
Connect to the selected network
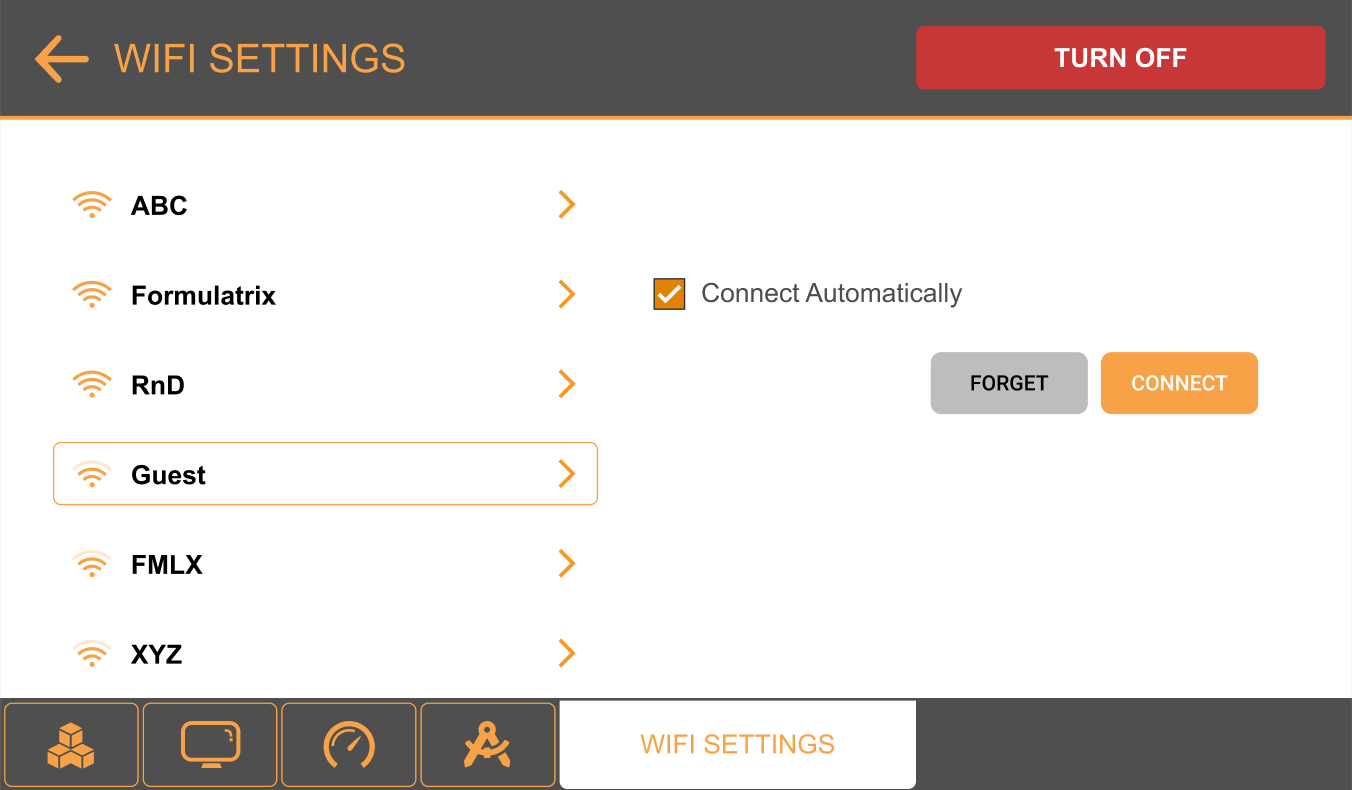point(1179,383)
